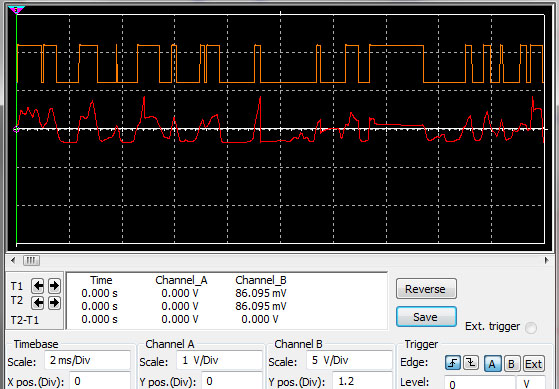Move T2 cursor right with arrow
Screen dimensions: 559x389
pyautogui.click(x=54, y=303)
